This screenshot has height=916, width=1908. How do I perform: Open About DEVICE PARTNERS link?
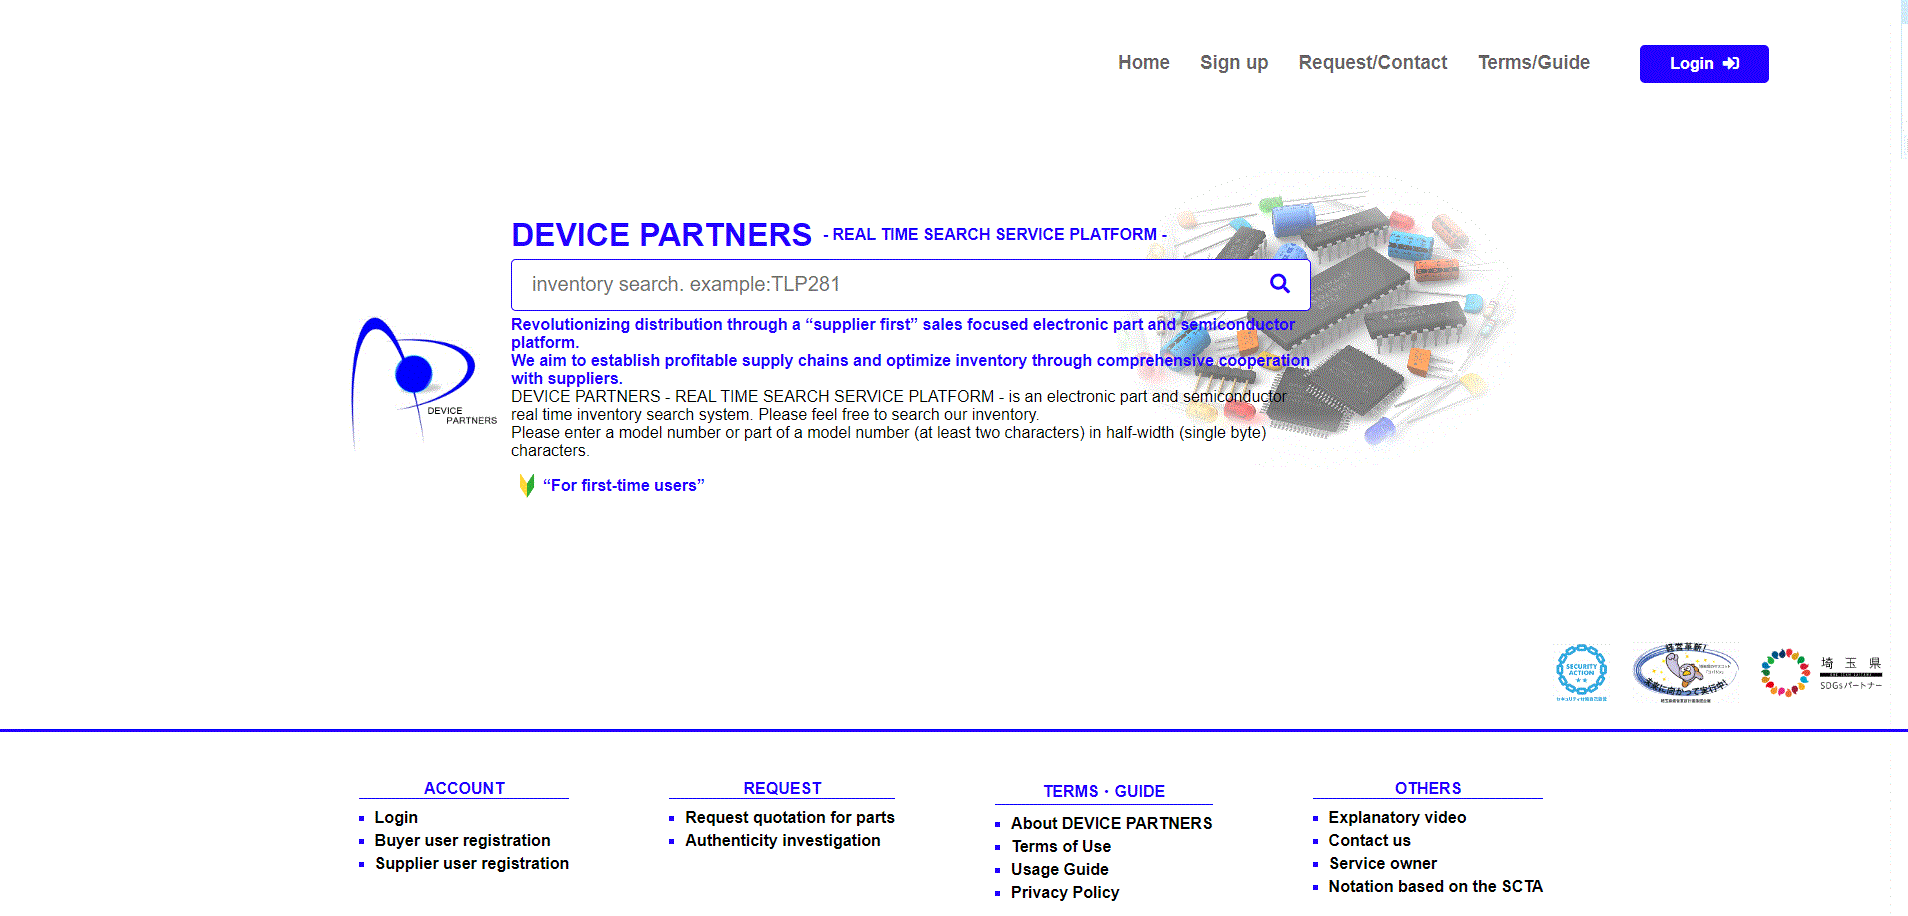click(x=1111, y=824)
